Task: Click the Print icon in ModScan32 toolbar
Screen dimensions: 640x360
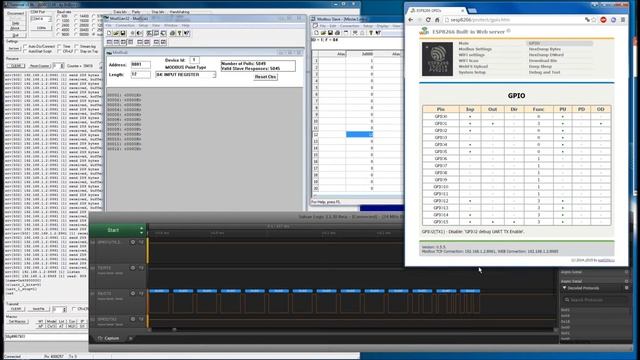Action: tap(173, 33)
